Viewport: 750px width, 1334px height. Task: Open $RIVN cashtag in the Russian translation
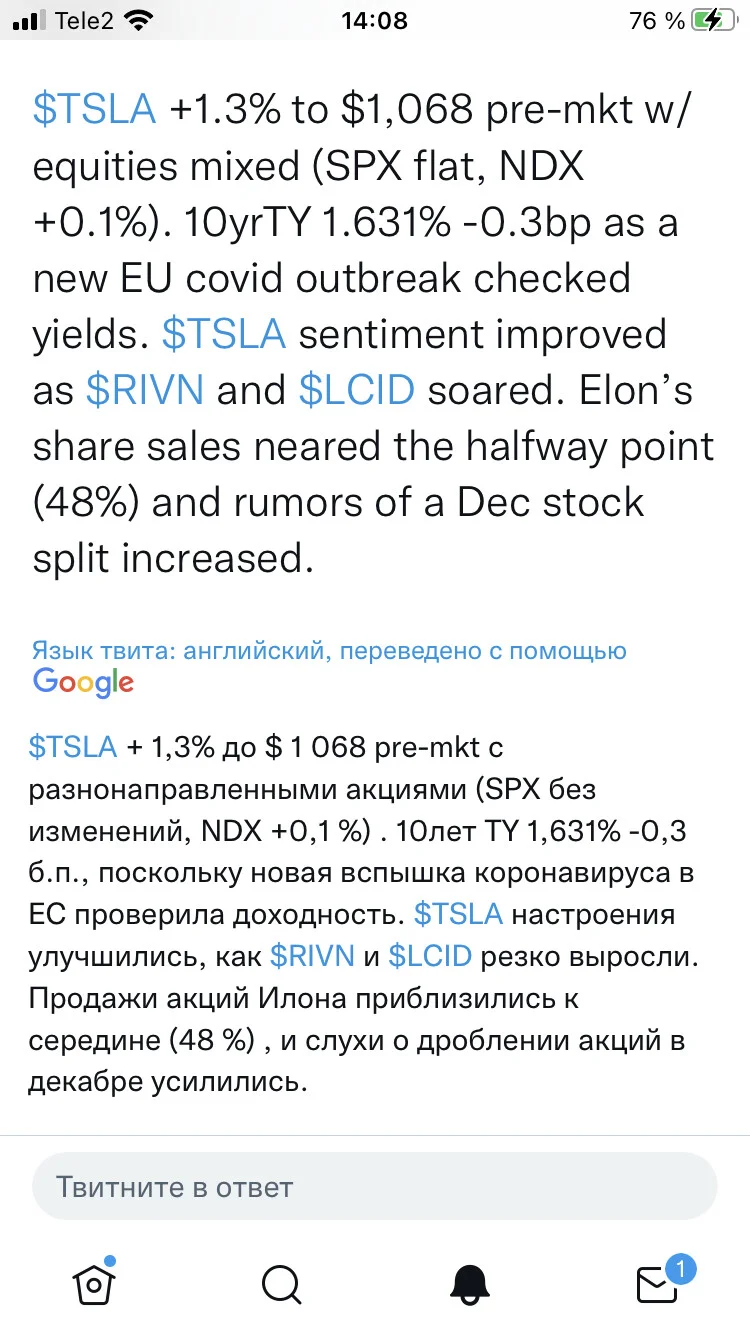(312, 956)
